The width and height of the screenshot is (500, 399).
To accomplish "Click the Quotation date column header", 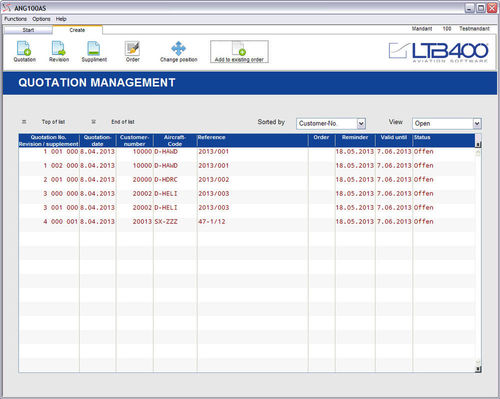I will 97,141.
